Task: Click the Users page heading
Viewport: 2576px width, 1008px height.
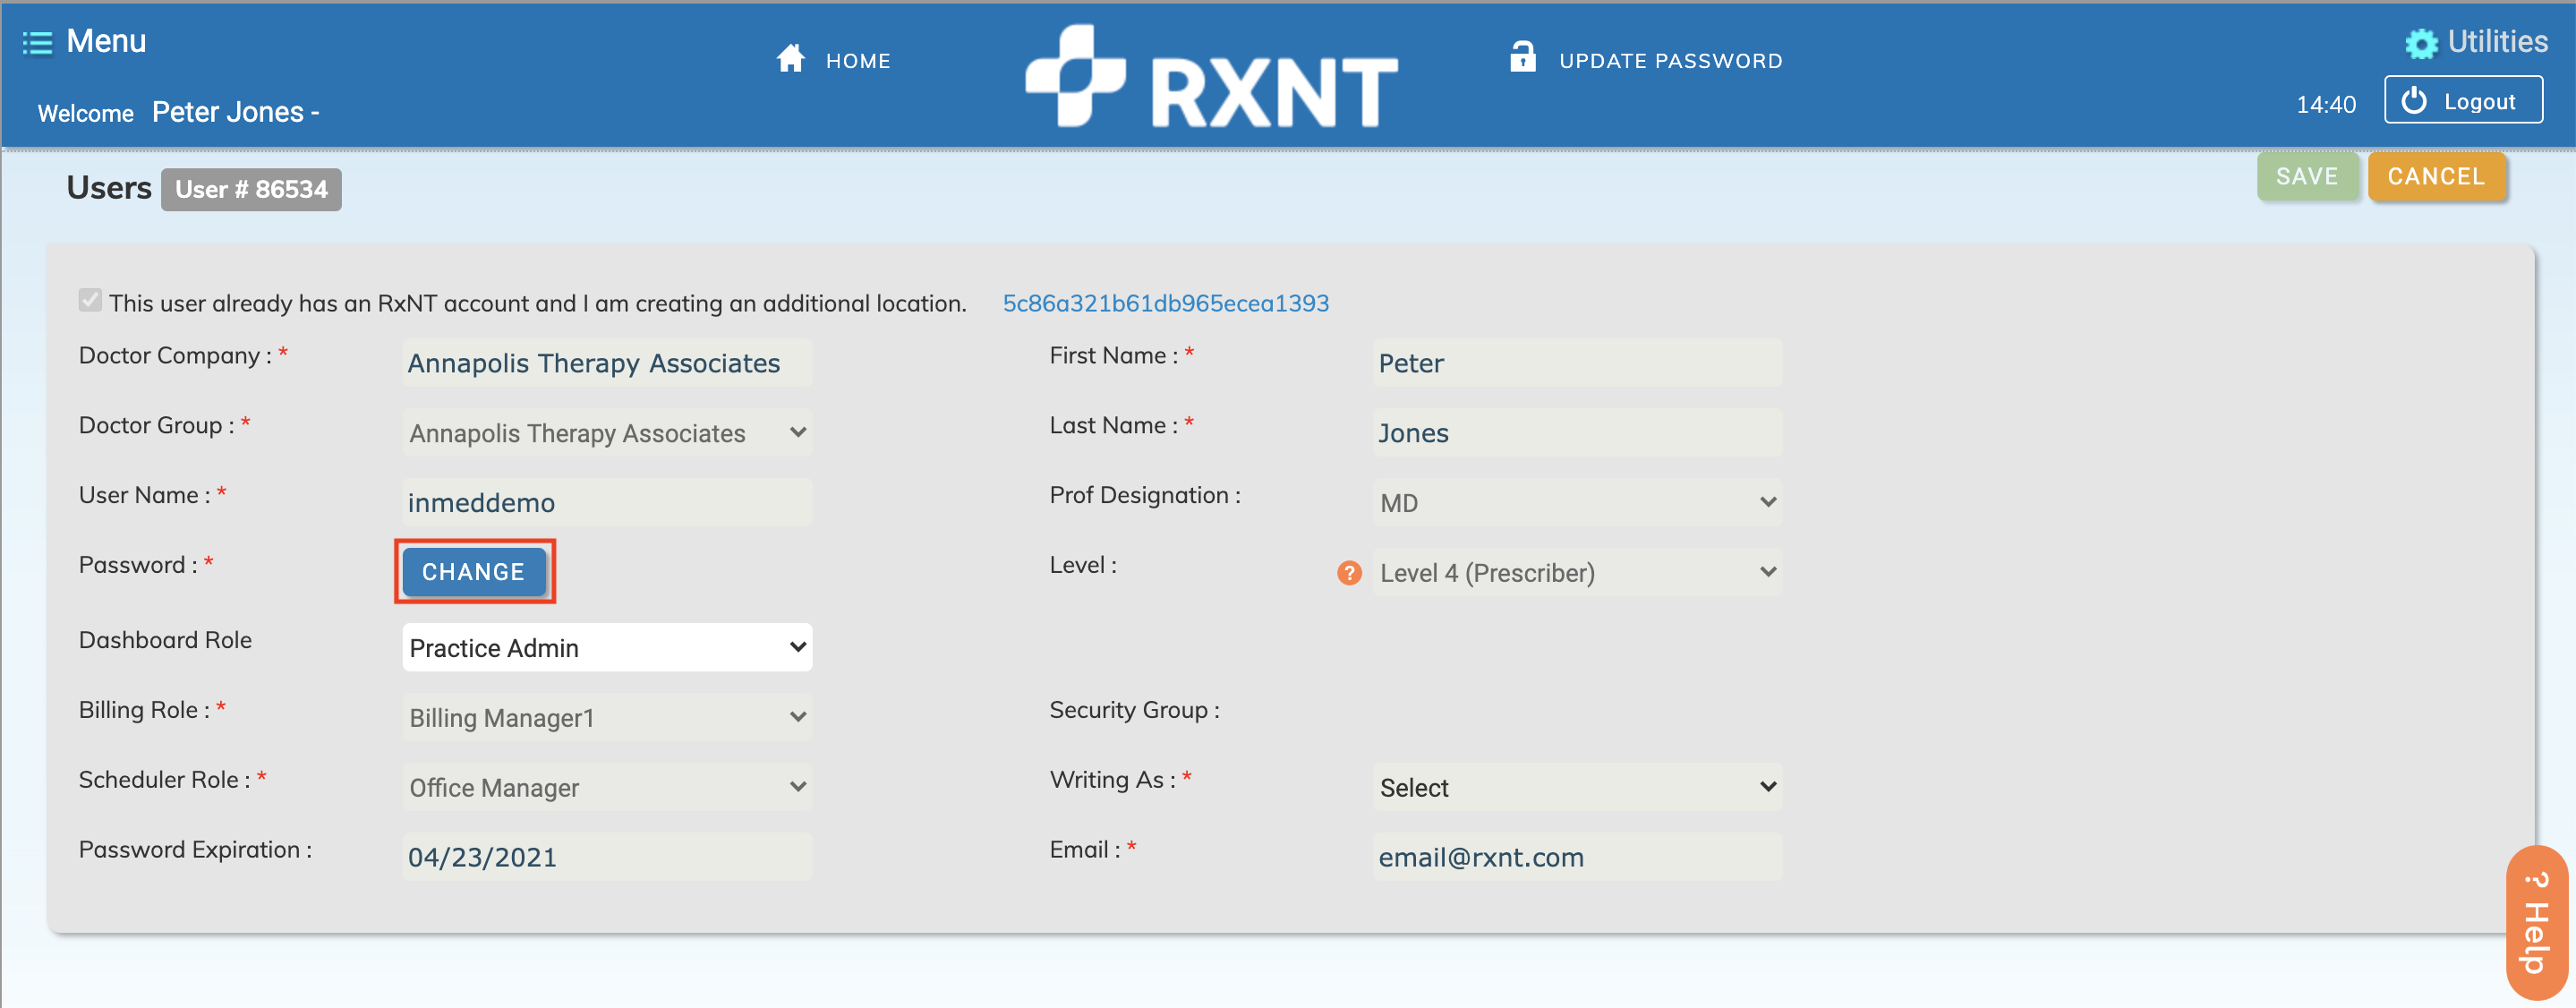Action: [109, 188]
